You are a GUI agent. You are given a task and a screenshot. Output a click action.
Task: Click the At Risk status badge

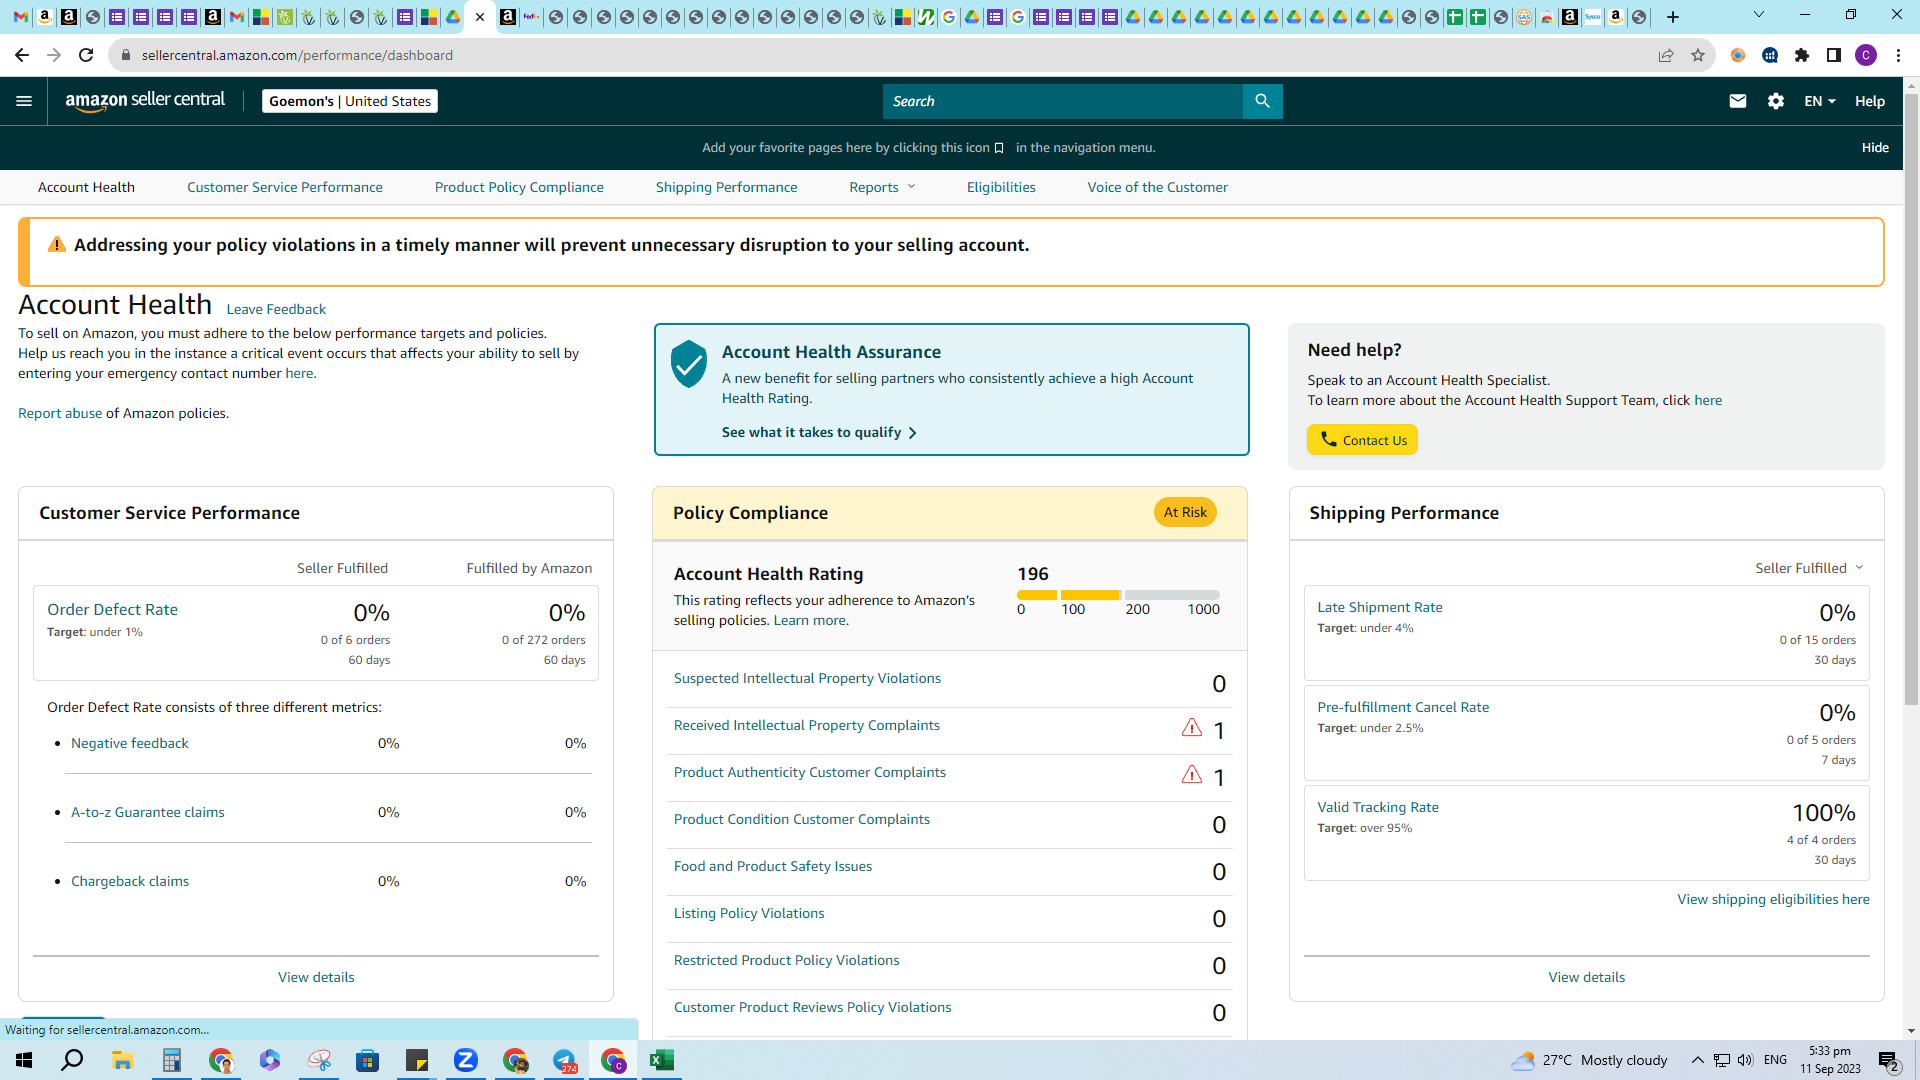(x=1185, y=512)
